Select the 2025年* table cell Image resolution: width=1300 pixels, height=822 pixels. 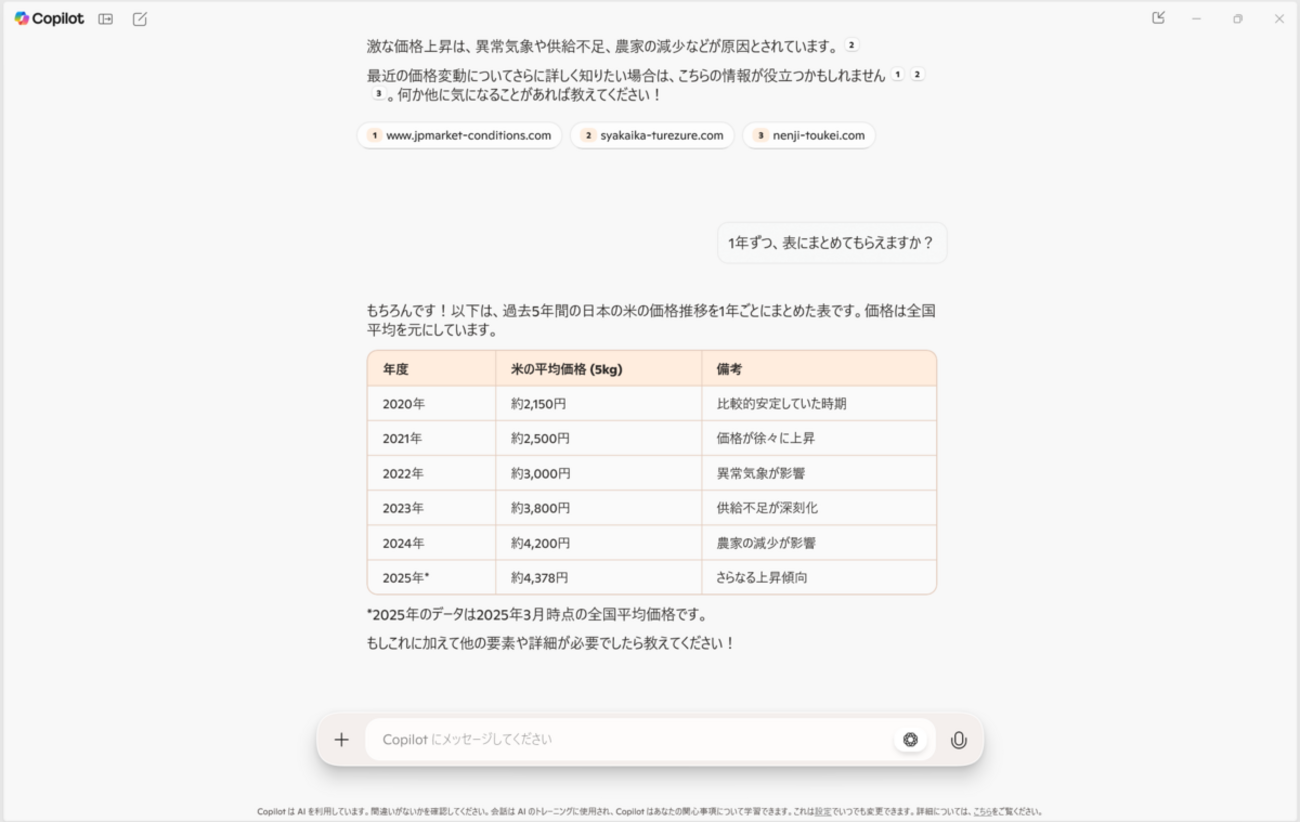pos(432,578)
